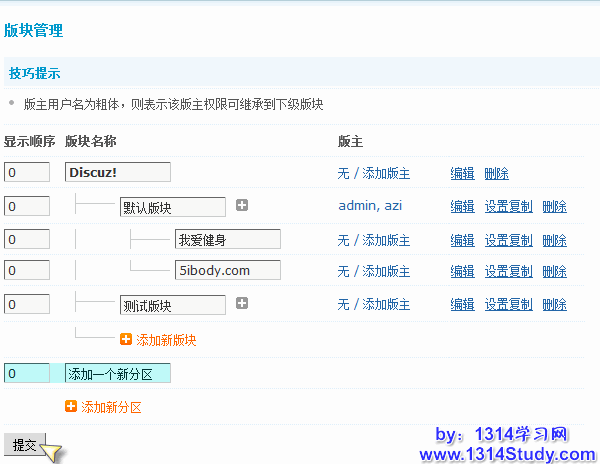Click the orange plus icon for 添加新分区
Viewport: 600px width, 464px height.
pos(71,407)
